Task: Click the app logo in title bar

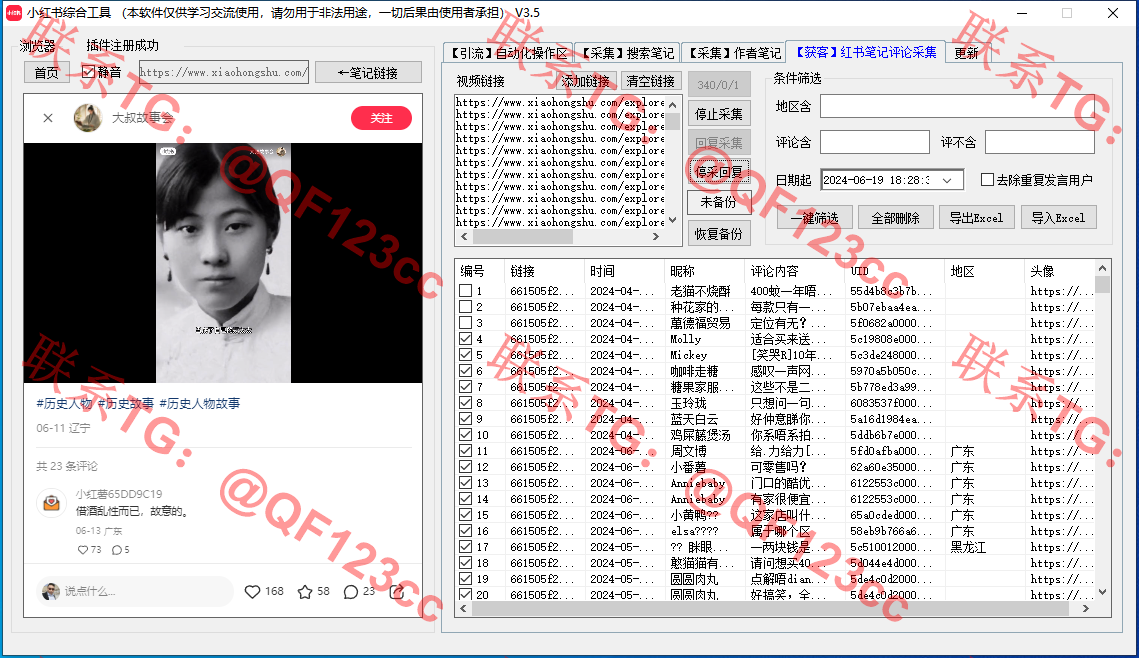Action: tap(13, 13)
